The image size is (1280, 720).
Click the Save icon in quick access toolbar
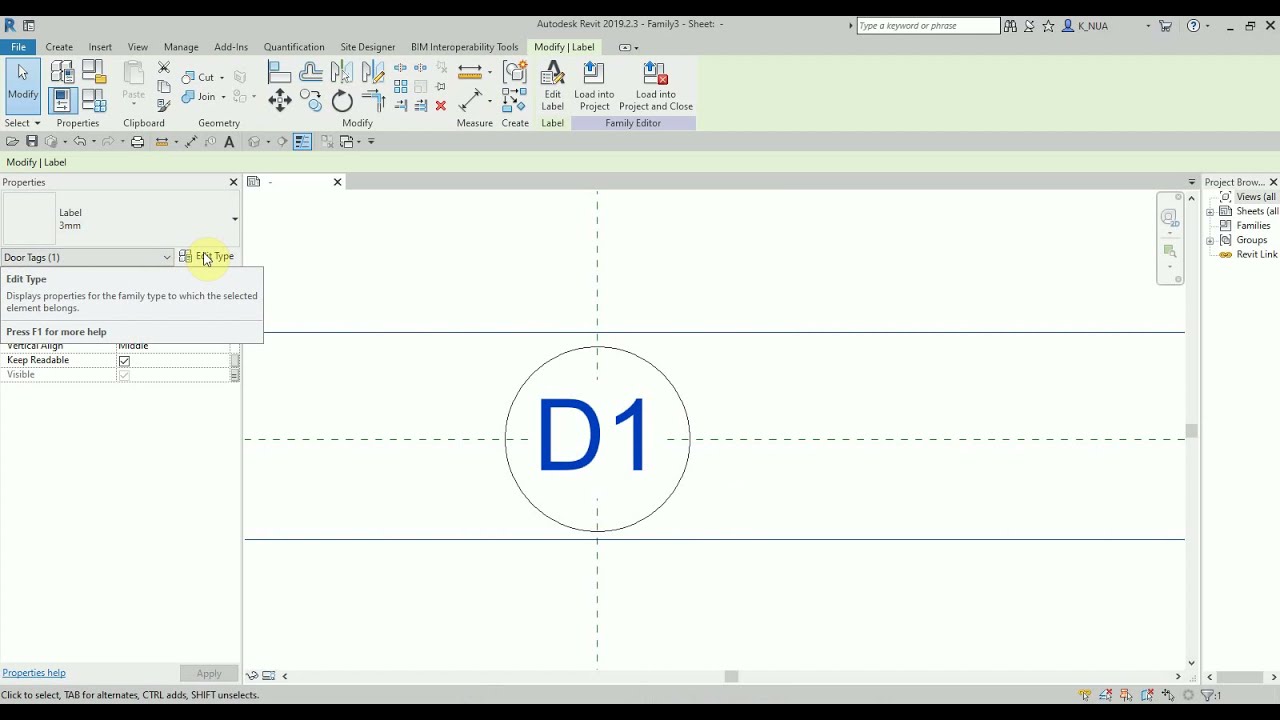pyautogui.click(x=32, y=141)
